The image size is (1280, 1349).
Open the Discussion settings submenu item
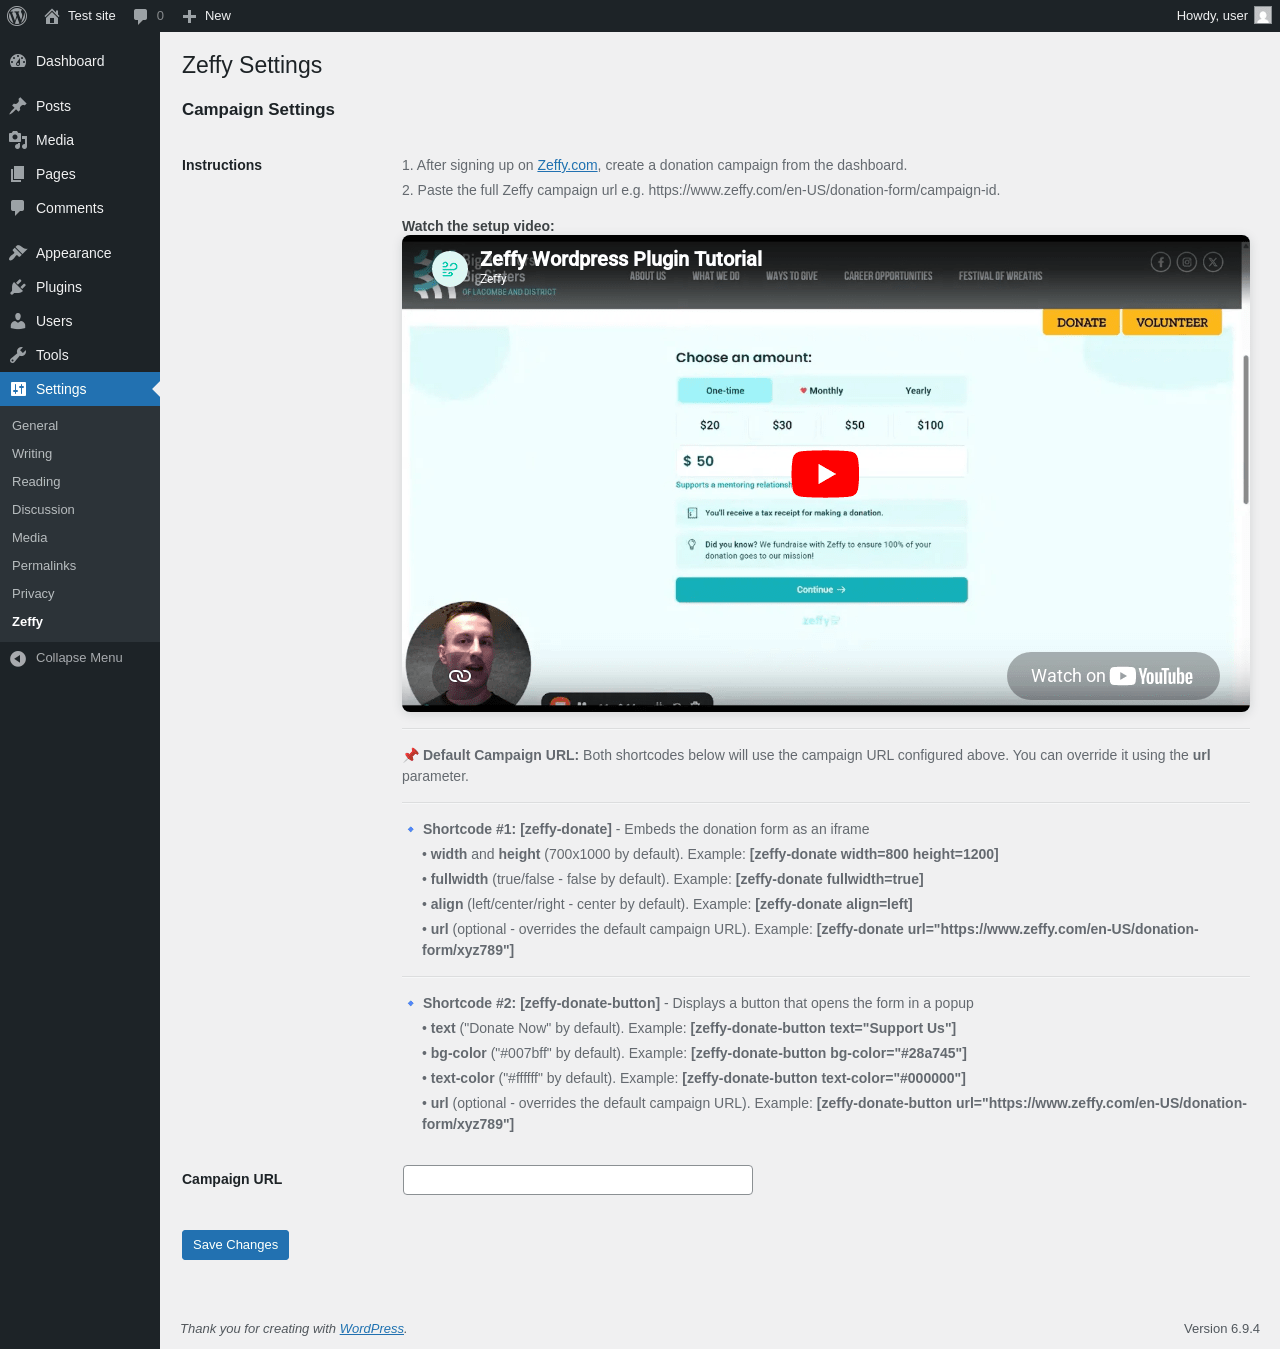43,510
